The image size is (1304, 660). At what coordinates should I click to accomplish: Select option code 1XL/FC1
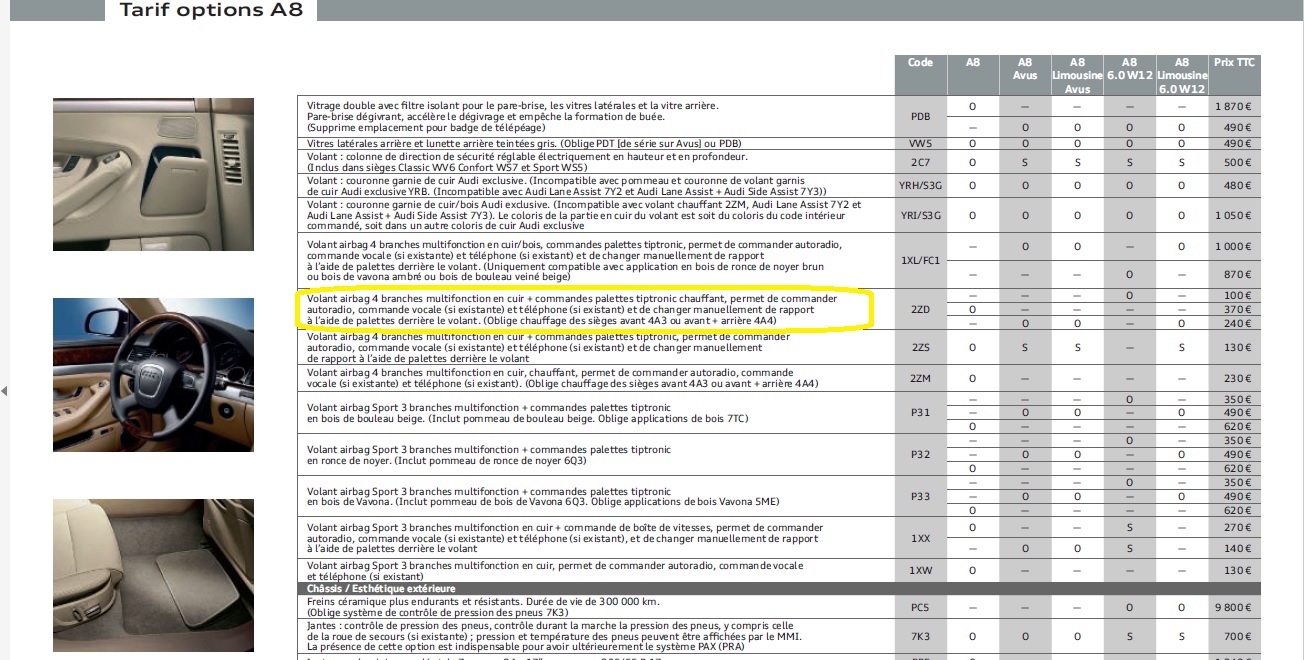click(x=920, y=260)
